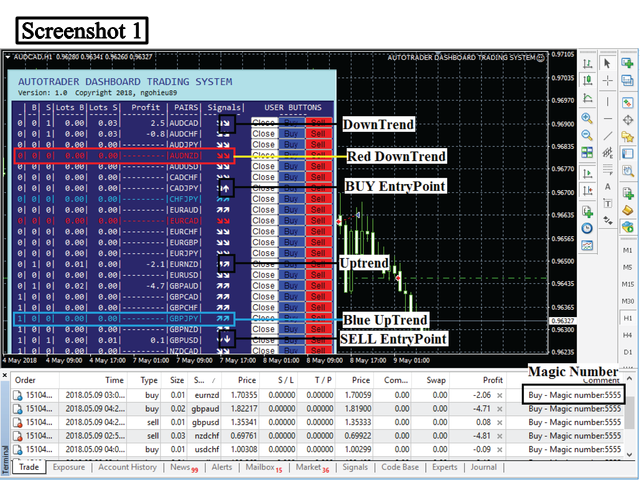This screenshot has height=480, width=640.
Task: Draw a vertical line
Action: tap(607, 101)
